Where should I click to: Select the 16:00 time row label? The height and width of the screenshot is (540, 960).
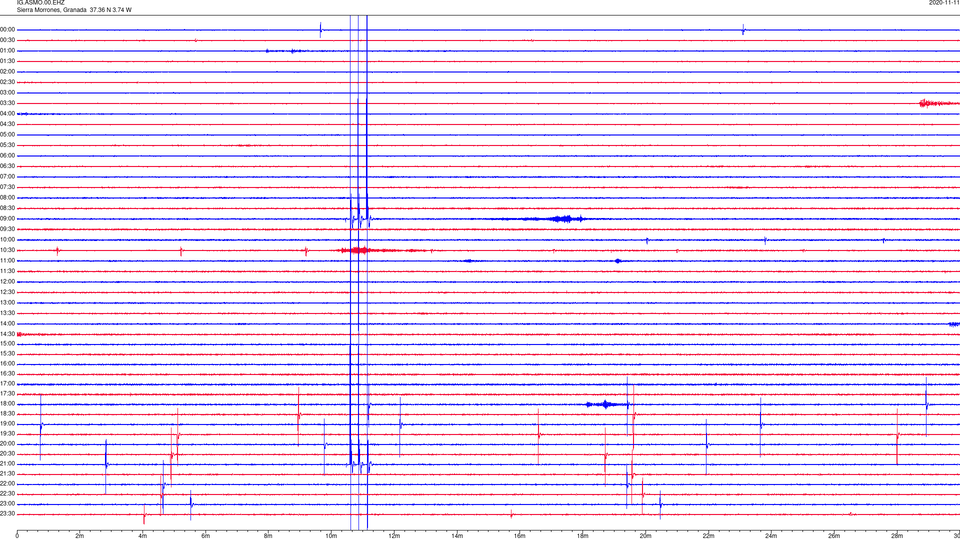8,364
